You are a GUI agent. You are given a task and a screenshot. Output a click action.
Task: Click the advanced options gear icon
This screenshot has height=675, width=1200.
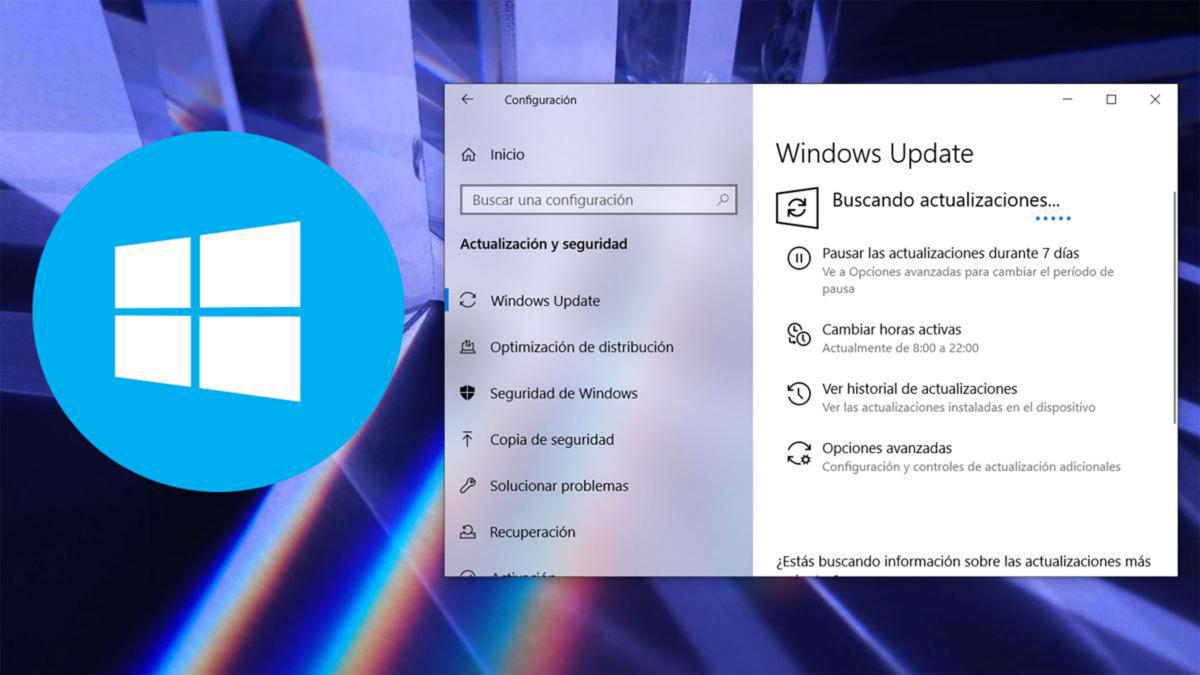point(798,454)
